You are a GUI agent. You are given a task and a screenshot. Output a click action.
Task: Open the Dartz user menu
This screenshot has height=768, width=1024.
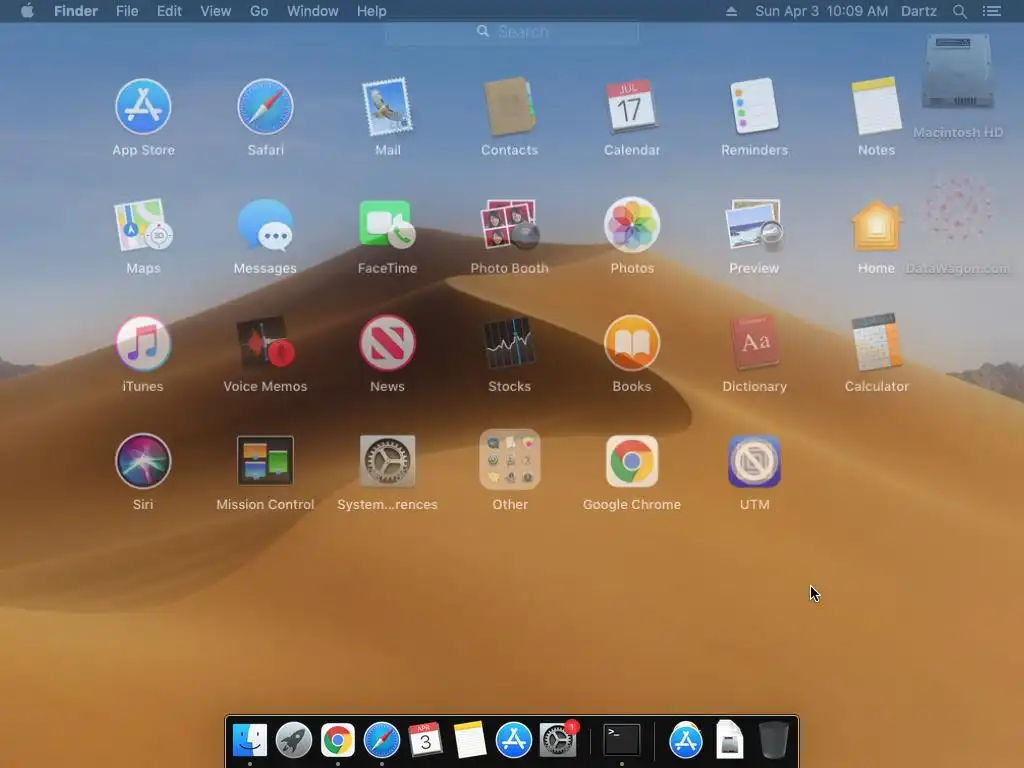coord(919,11)
